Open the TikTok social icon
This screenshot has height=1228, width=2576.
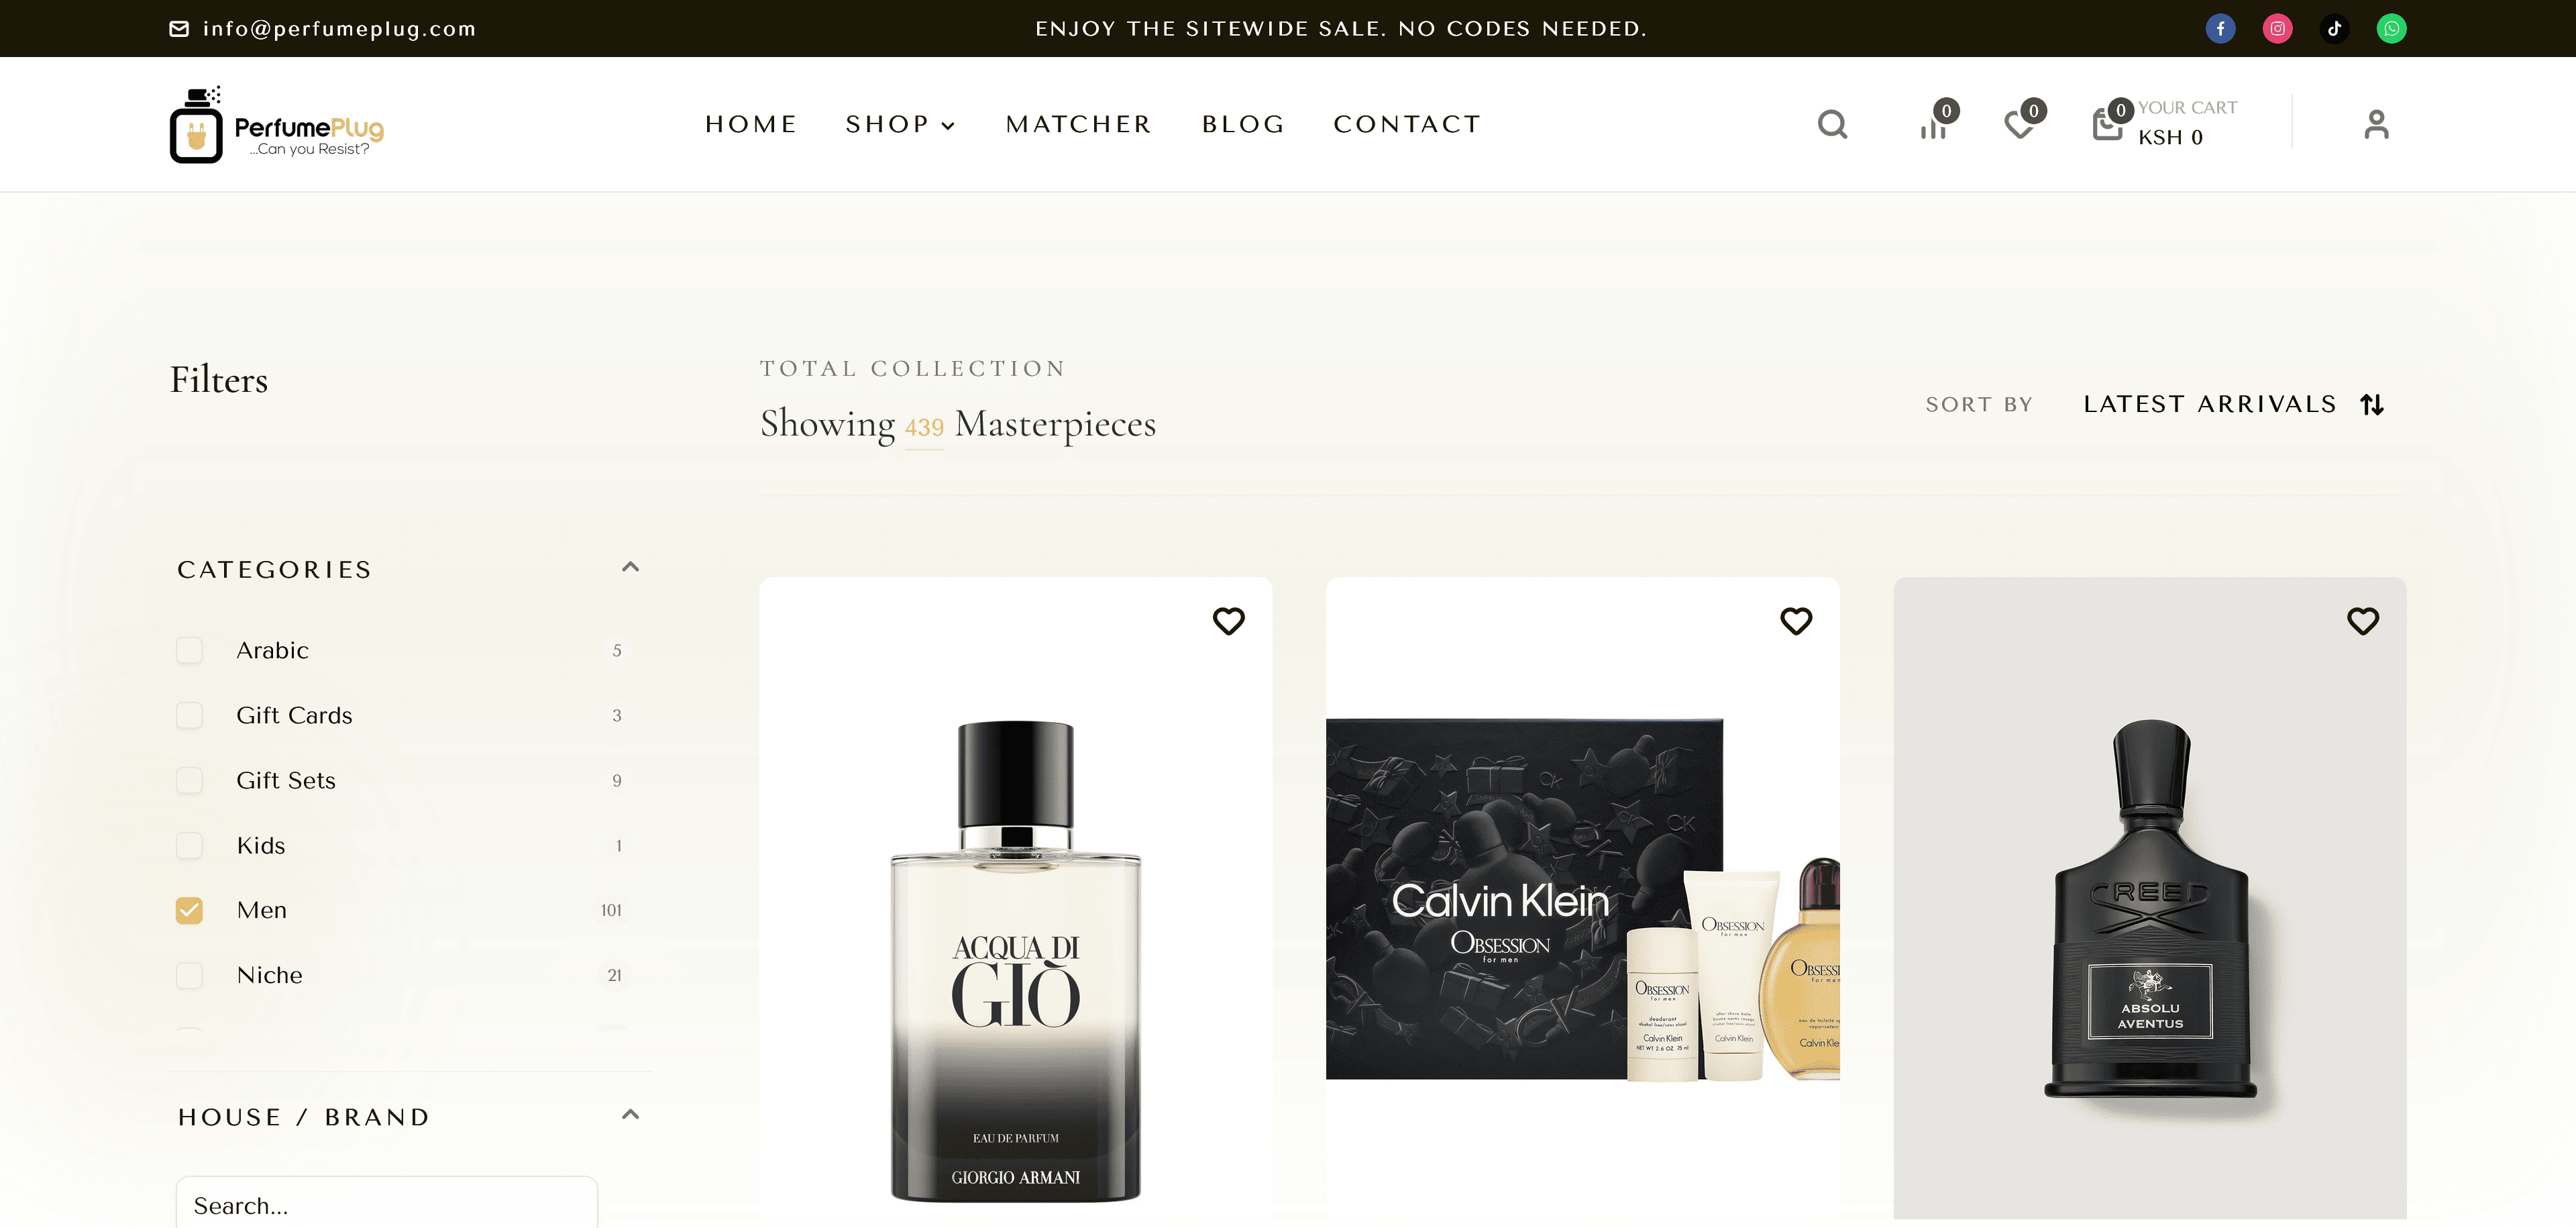[2334, 28]
